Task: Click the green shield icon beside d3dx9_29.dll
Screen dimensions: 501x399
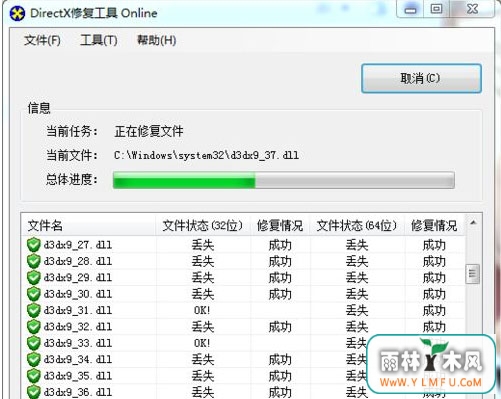Action: point(34,278)
